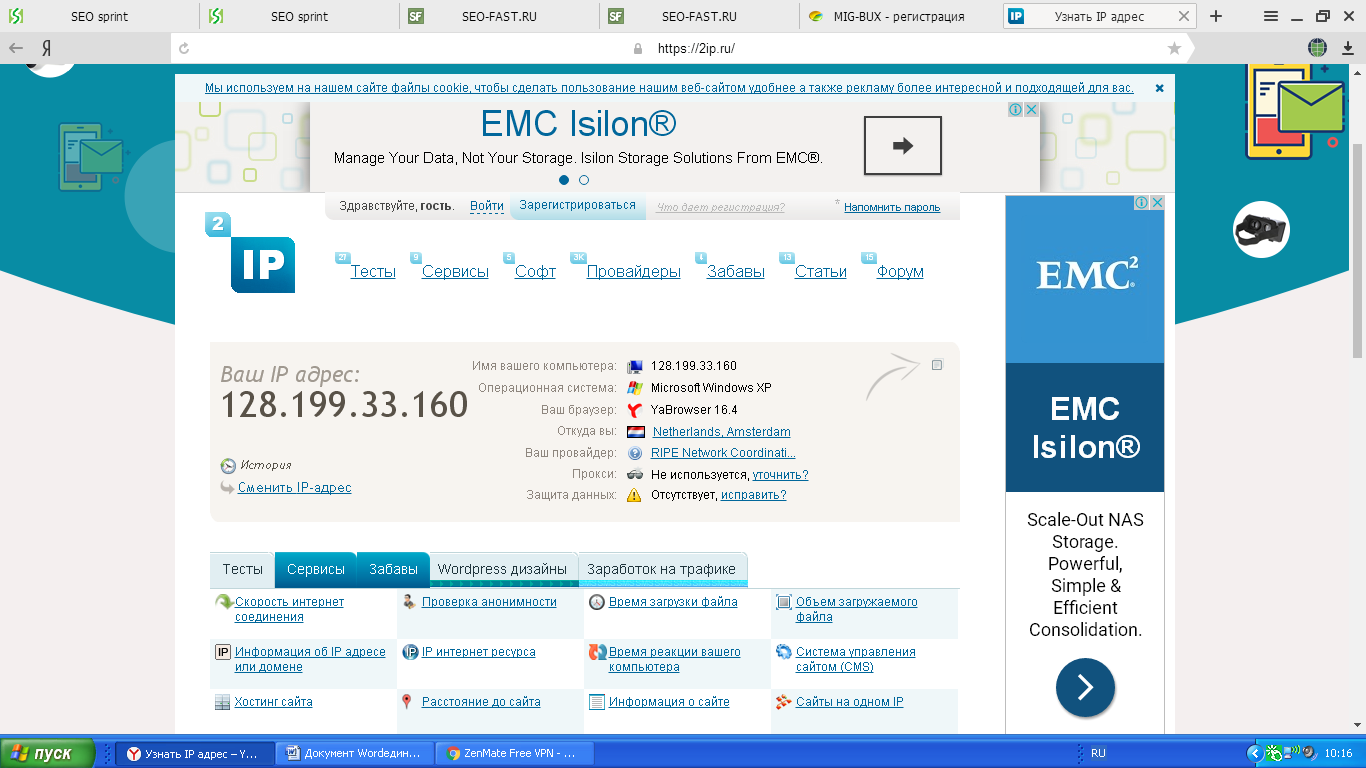Open the Форум menu item
The height and width of the screenshot is (768, 1366).
900,272
